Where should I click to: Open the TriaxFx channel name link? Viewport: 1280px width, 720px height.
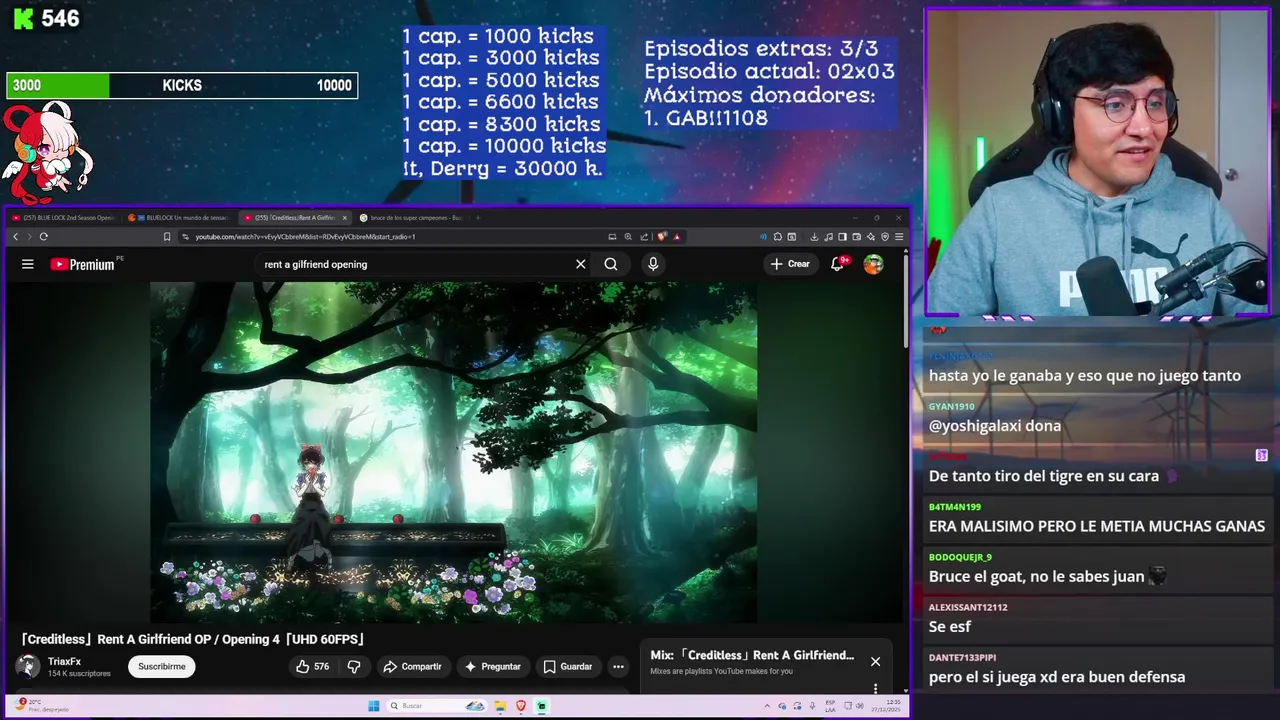click(x=64, y=661)
